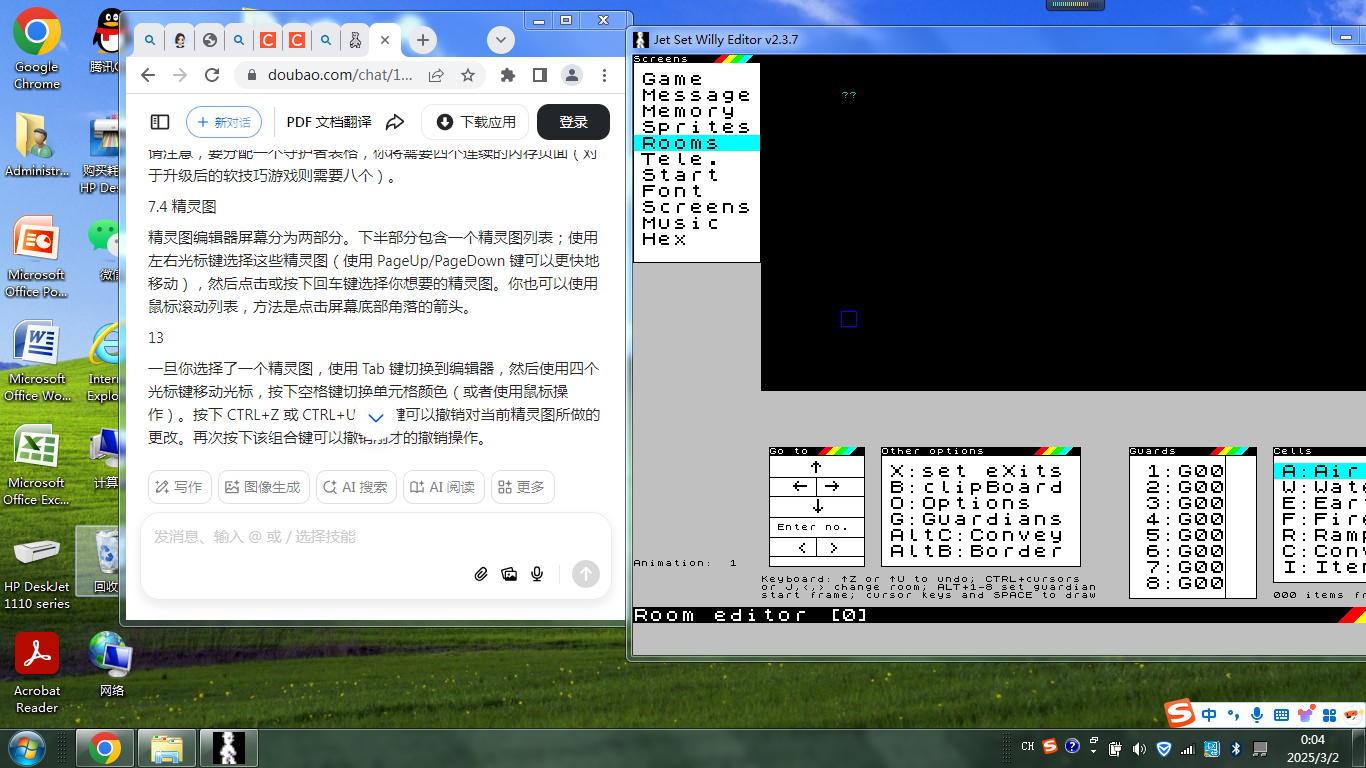Click 图像生成 image generation button
1366x768 pixels.
[263, 487]
